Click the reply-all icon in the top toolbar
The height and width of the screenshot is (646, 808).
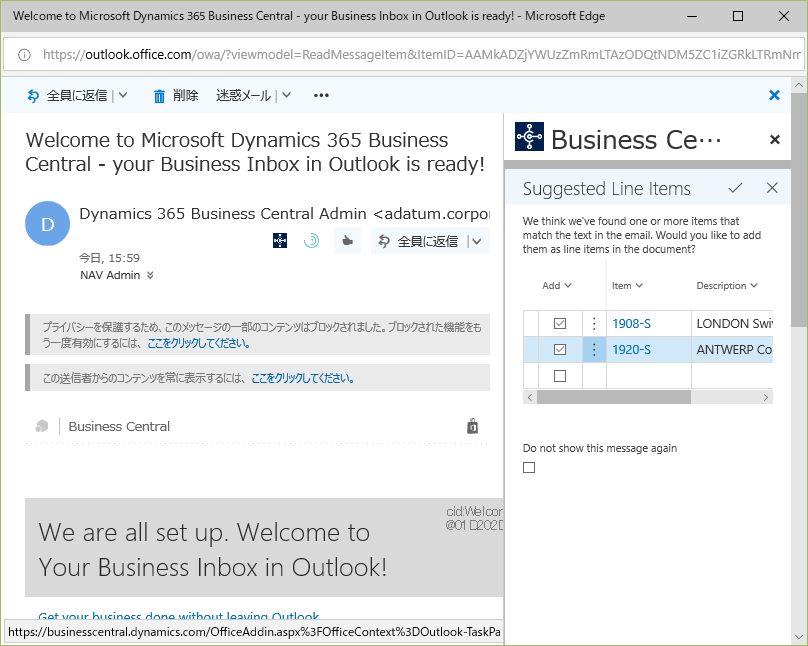coord(33,96)
